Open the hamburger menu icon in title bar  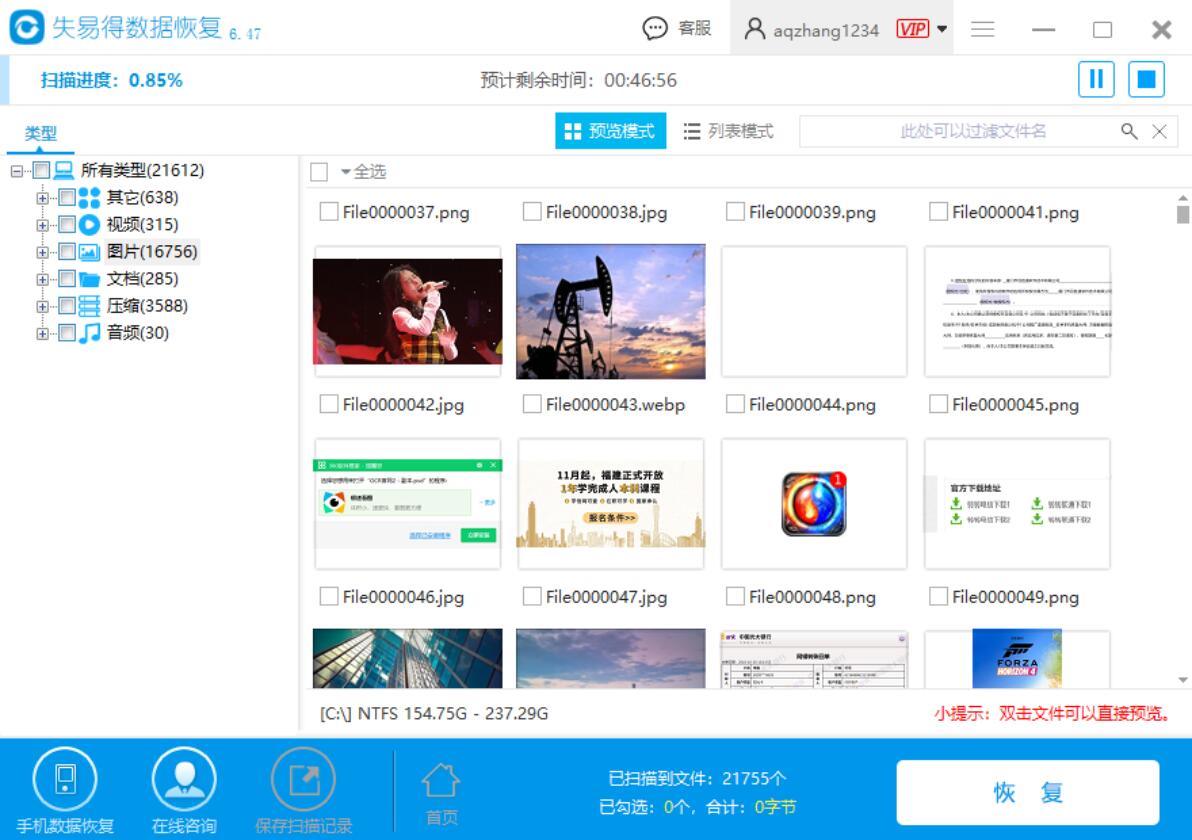click(982, 30)
